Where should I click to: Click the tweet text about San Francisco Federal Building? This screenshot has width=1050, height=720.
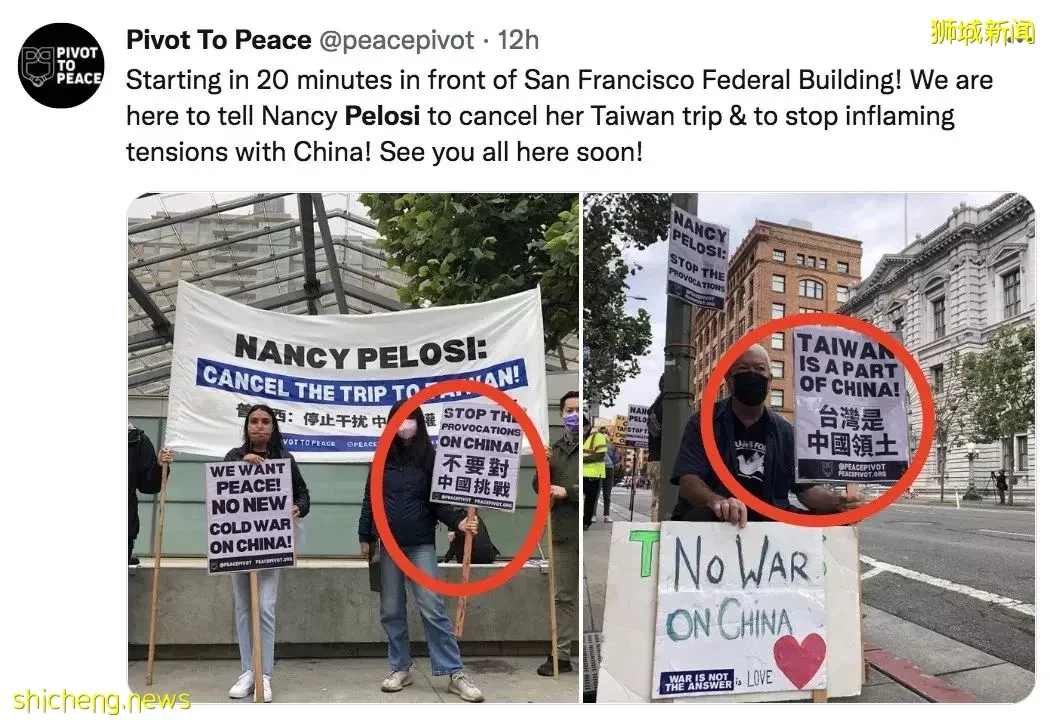pyautogui.click(x=560, y=116)
